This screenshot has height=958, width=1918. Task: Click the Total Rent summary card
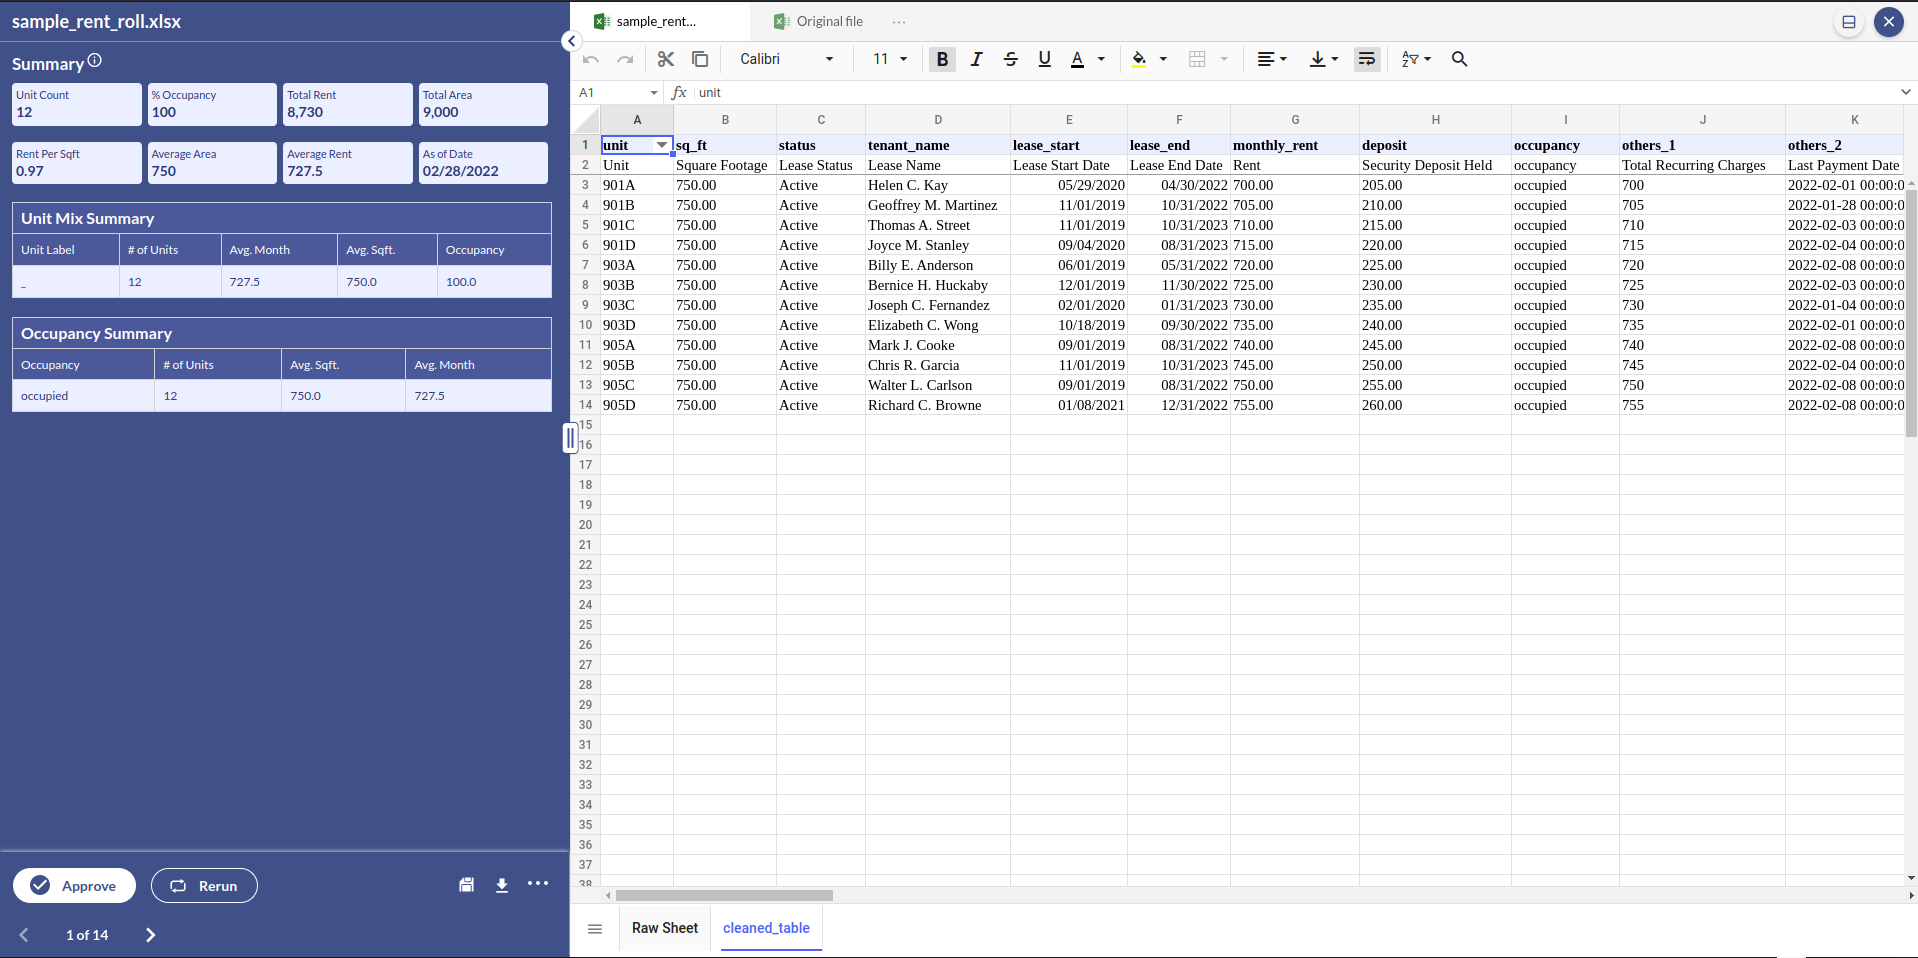tap(348, 104)
